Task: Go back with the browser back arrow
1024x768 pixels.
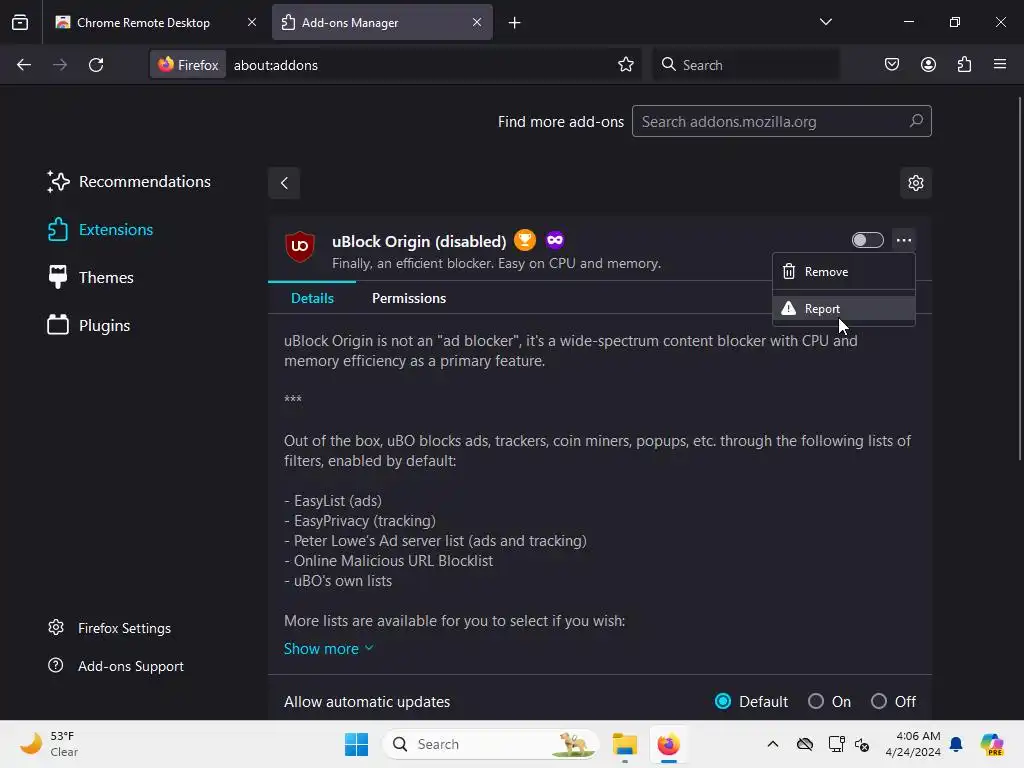Action: point(24,65)
